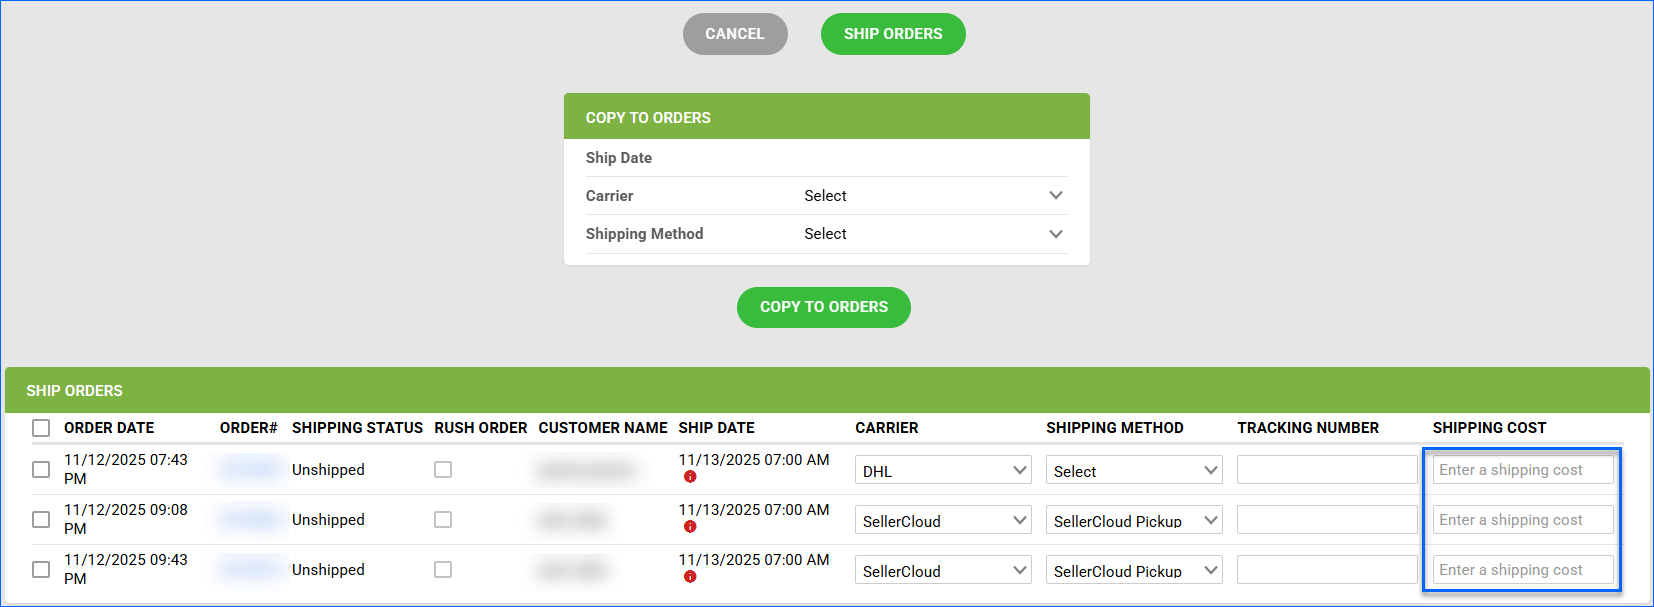Toggle the select-all checkbox in table header
The width and height of the screenshot is (1654, 607).
tap(41, 428)
